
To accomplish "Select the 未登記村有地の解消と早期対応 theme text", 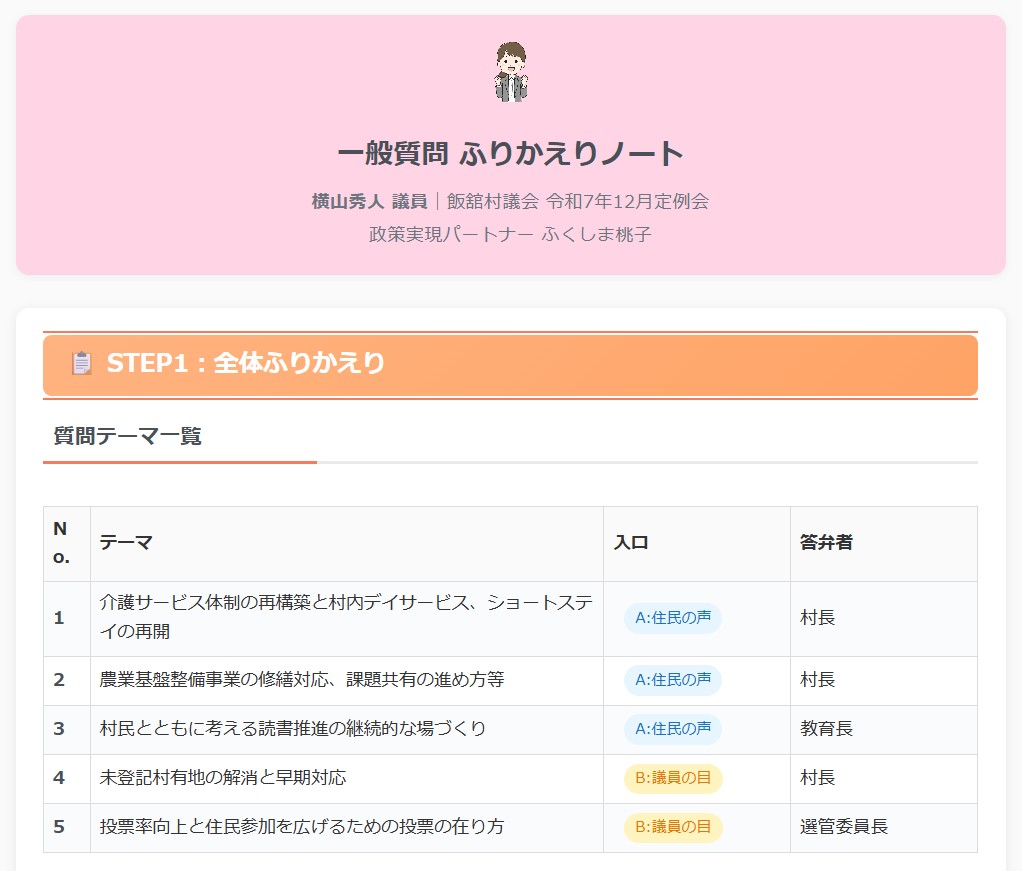I will tap(223, 778).
